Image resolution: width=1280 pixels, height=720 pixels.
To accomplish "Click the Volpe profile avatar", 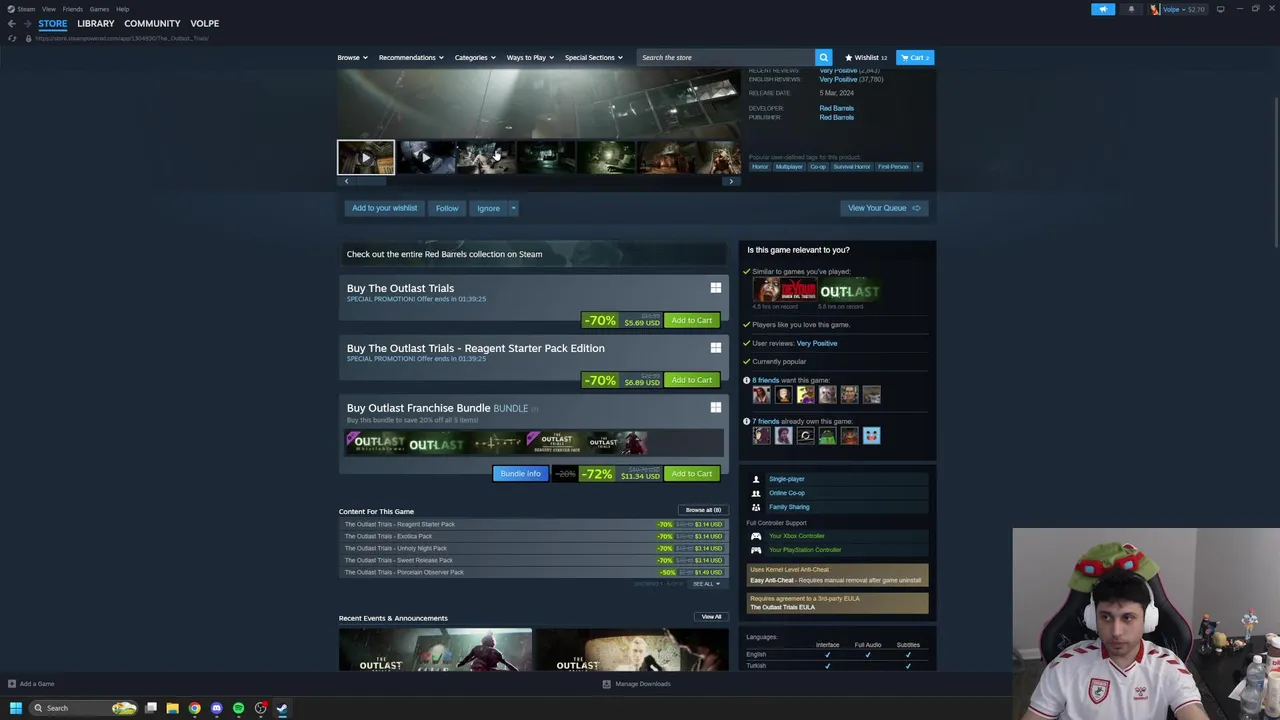I will (1155, 9).
